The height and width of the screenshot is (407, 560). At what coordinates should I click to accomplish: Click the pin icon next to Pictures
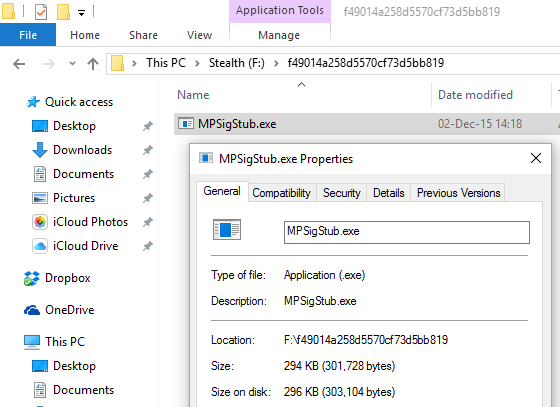(x=148, y=198)
